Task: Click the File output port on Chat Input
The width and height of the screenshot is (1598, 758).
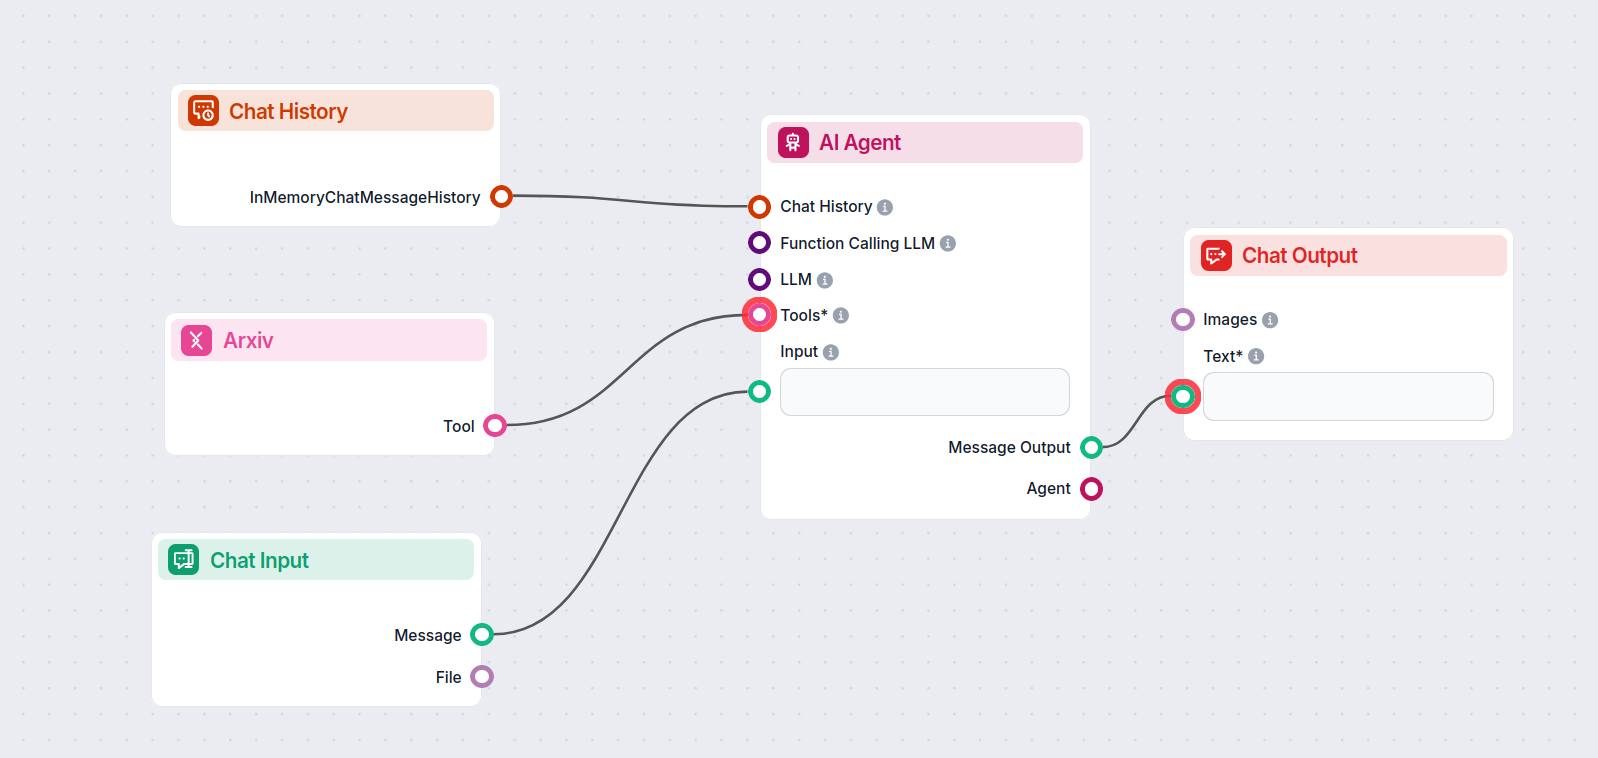Action: pos(482,676)
